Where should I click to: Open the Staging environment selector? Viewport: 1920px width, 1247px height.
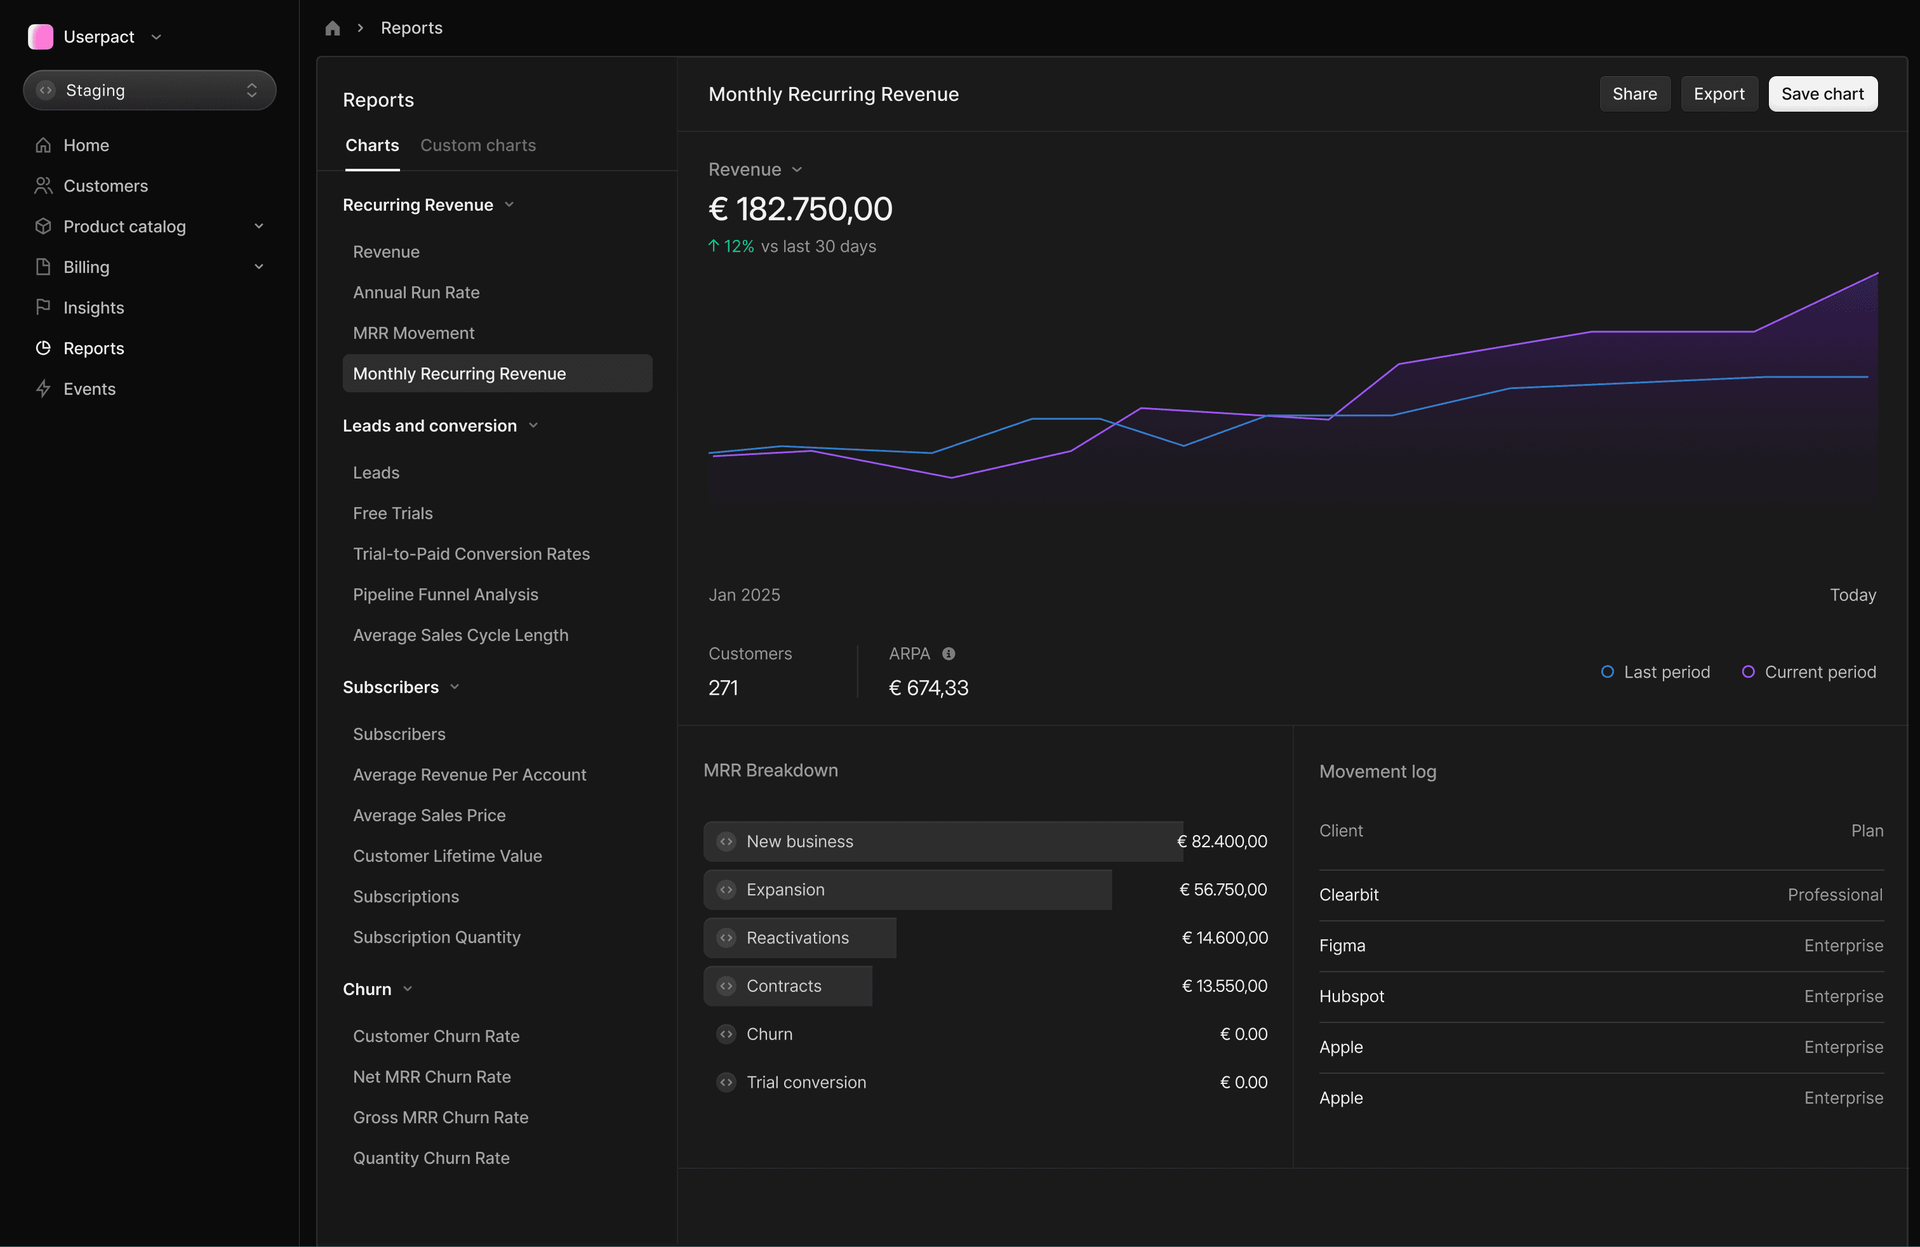pyautogui.click(x=150, y=90)
